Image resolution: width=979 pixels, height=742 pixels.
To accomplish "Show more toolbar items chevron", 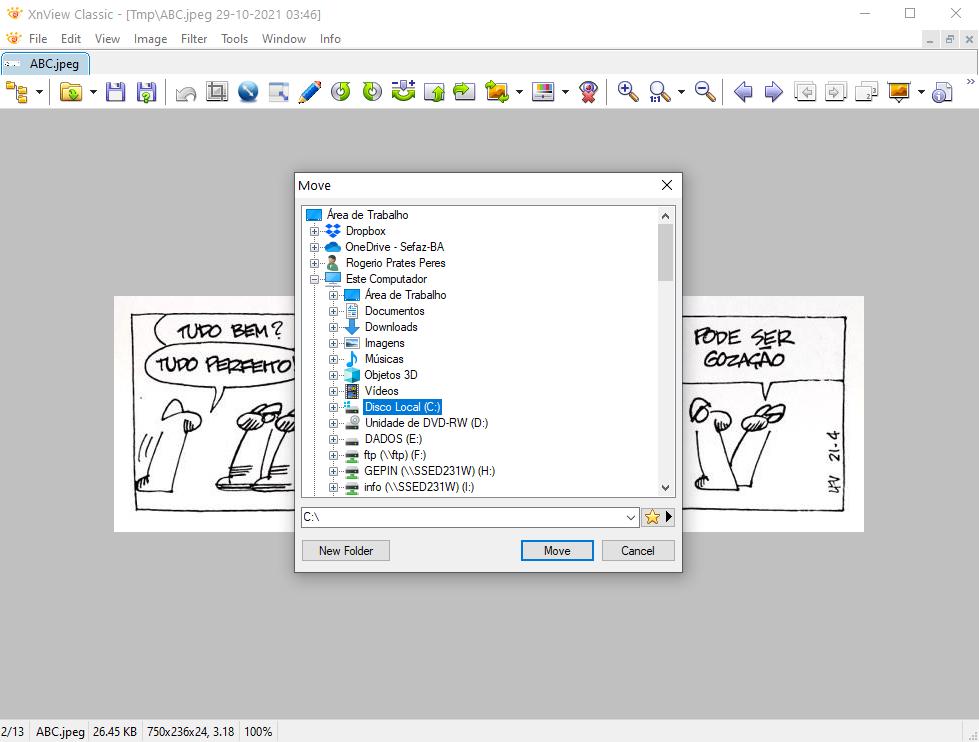I will 970,81.
